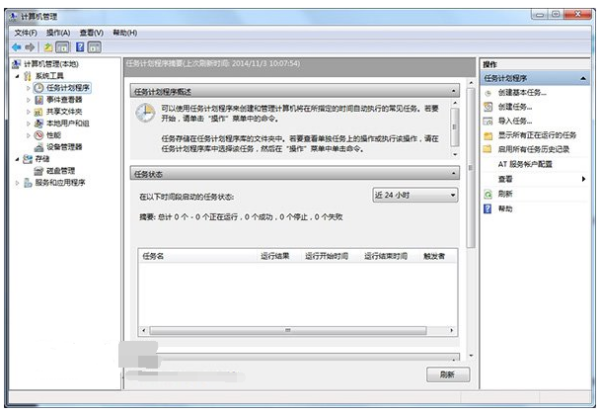
Task: Collapse the 任务计划程序 actions header
Action: pyautogui.click(x=583, y=78)
